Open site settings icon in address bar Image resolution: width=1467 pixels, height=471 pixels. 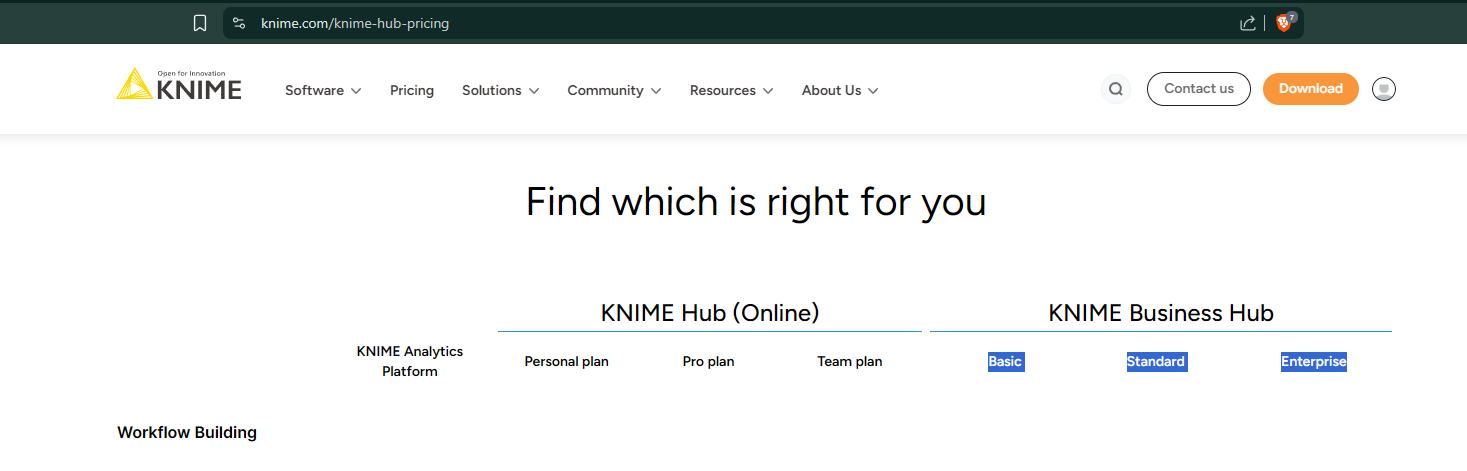[x=239, y=23]
